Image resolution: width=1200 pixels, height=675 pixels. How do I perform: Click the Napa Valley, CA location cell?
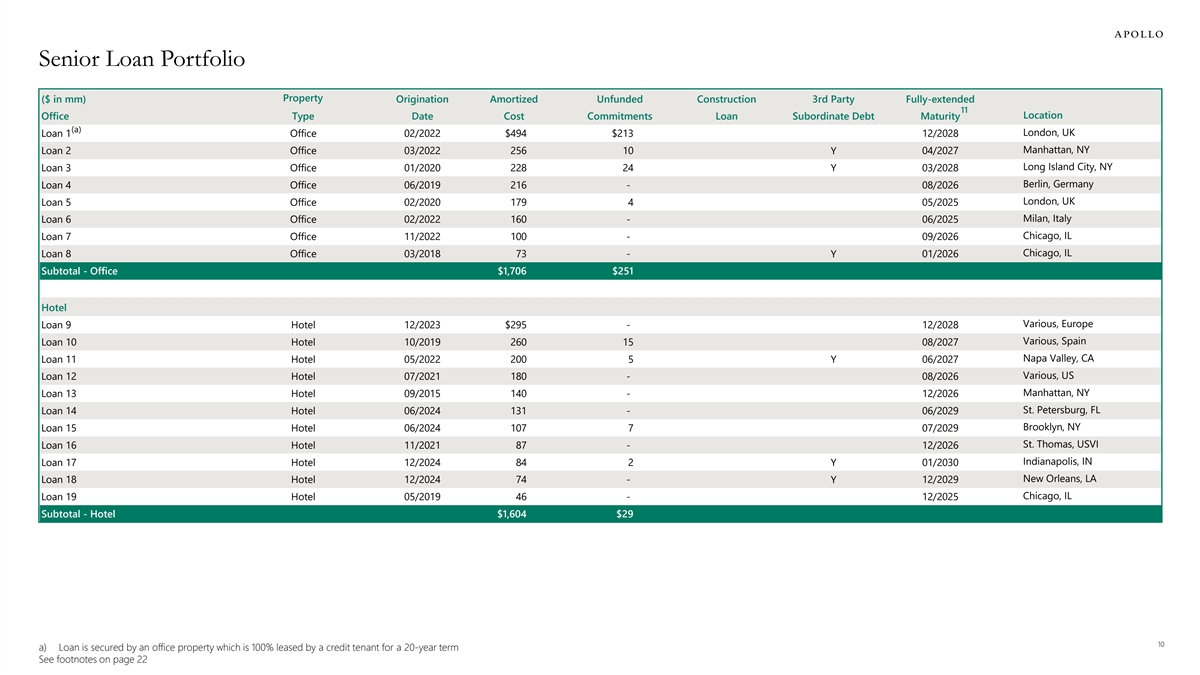(1058, 359)
